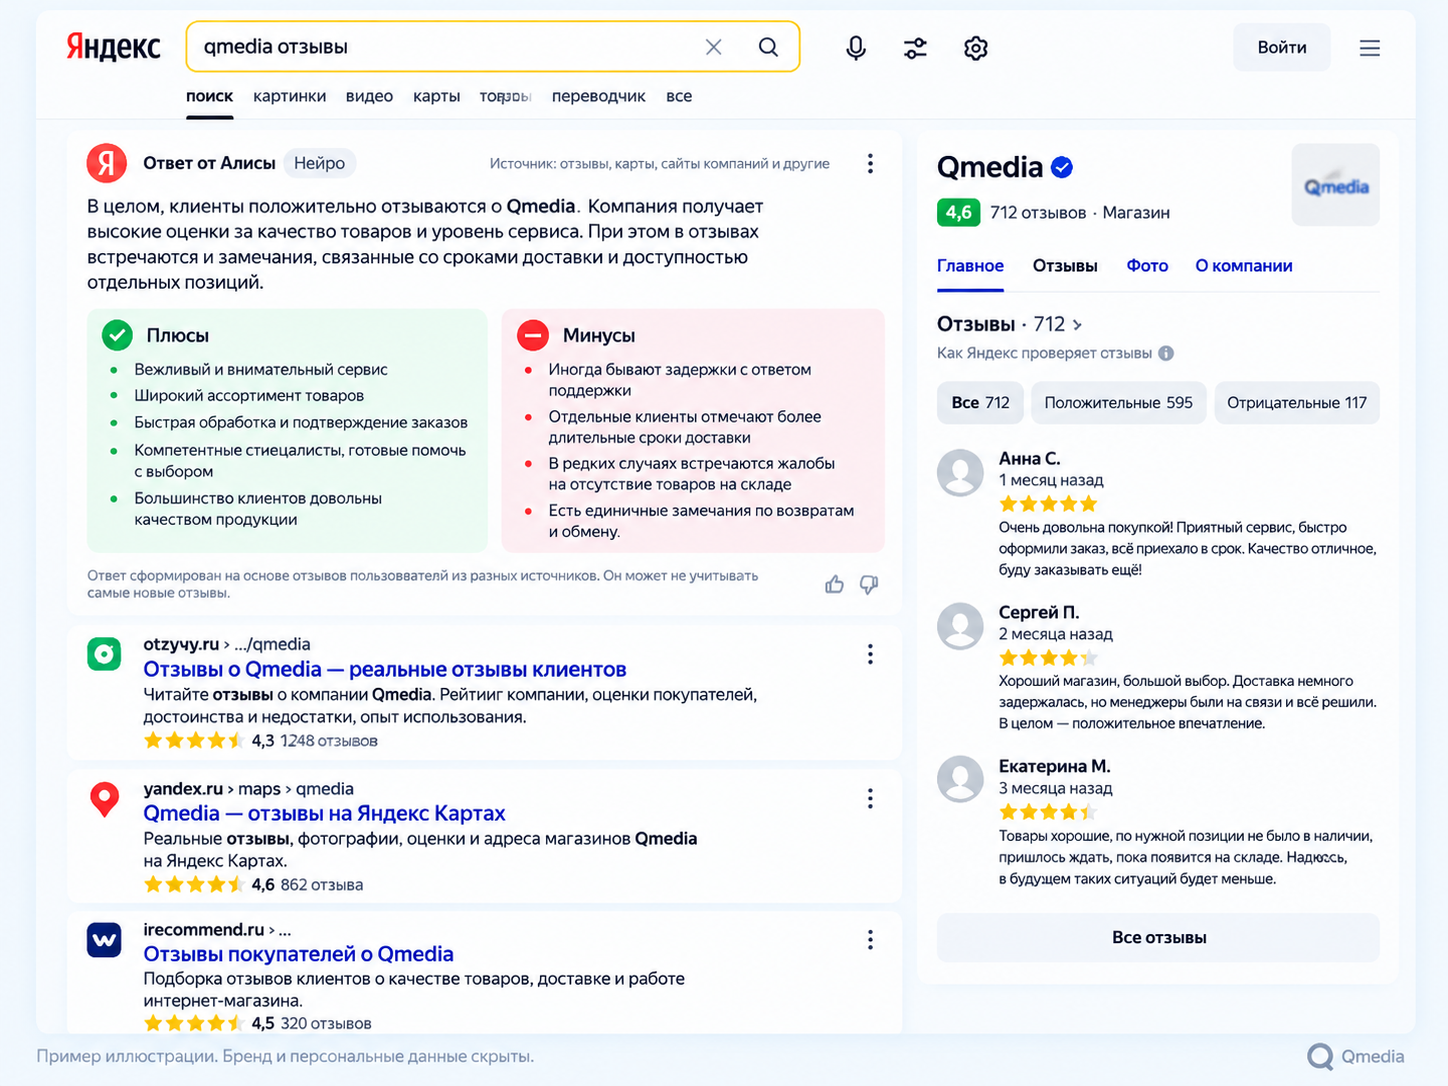The width and height of the screenshot is (1448, 1086).
Task: Click the Нейро badge
Action: pos(320,163)
